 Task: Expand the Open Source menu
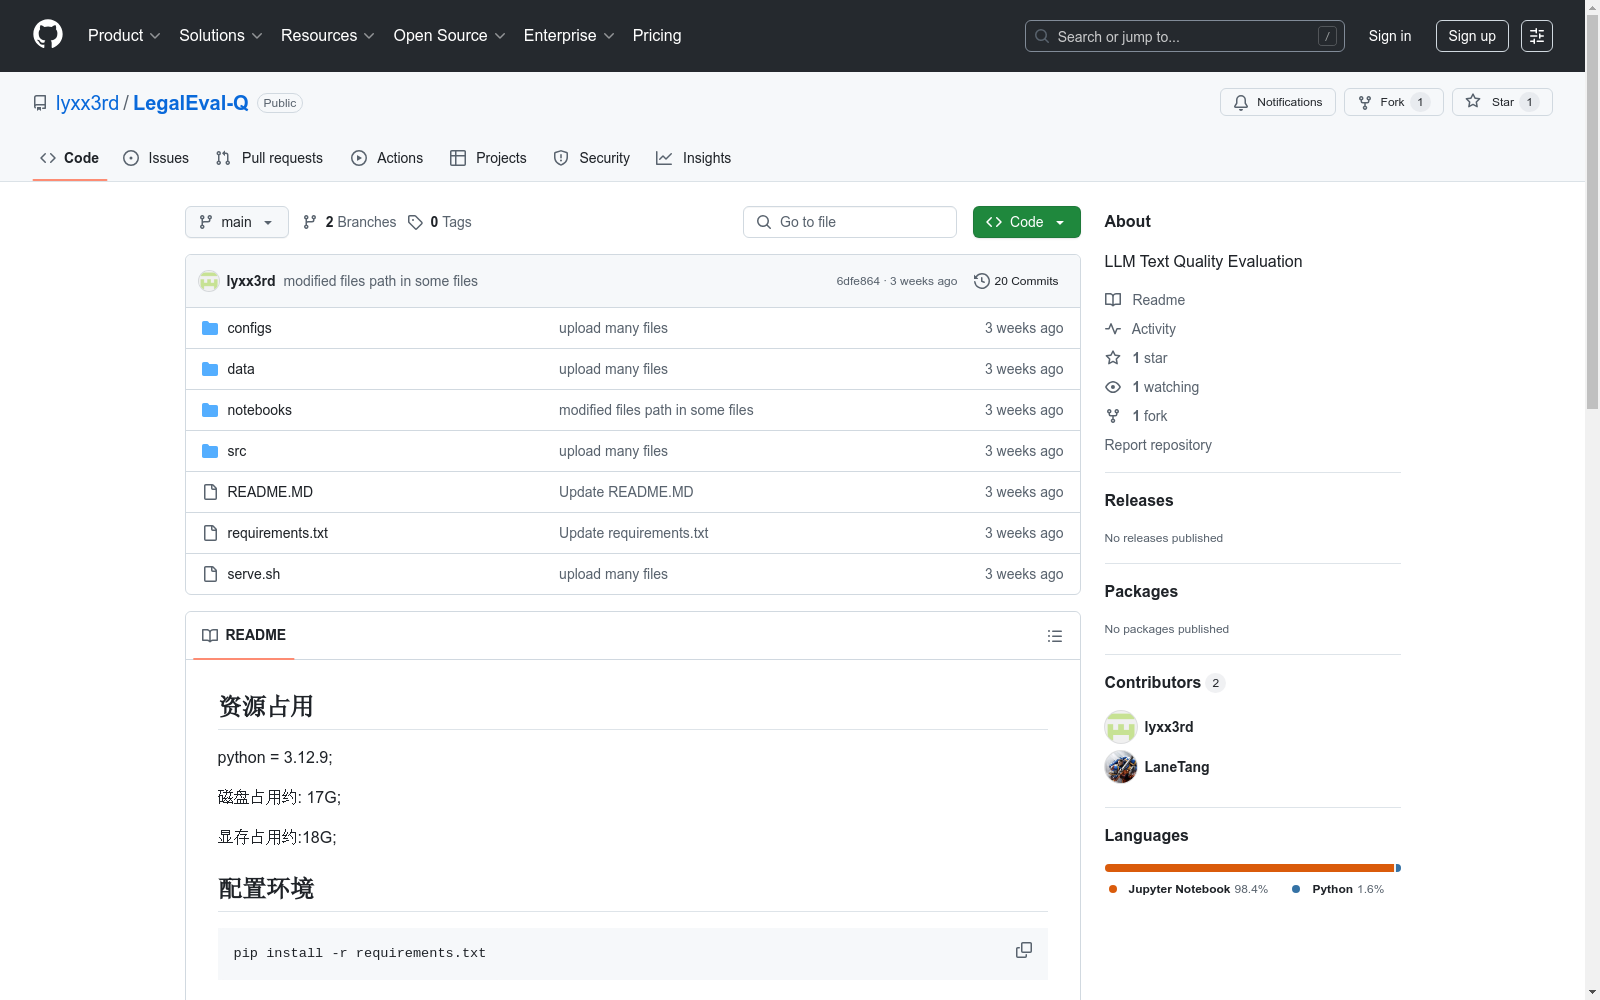pyautogui.click(x=450, y=35)
